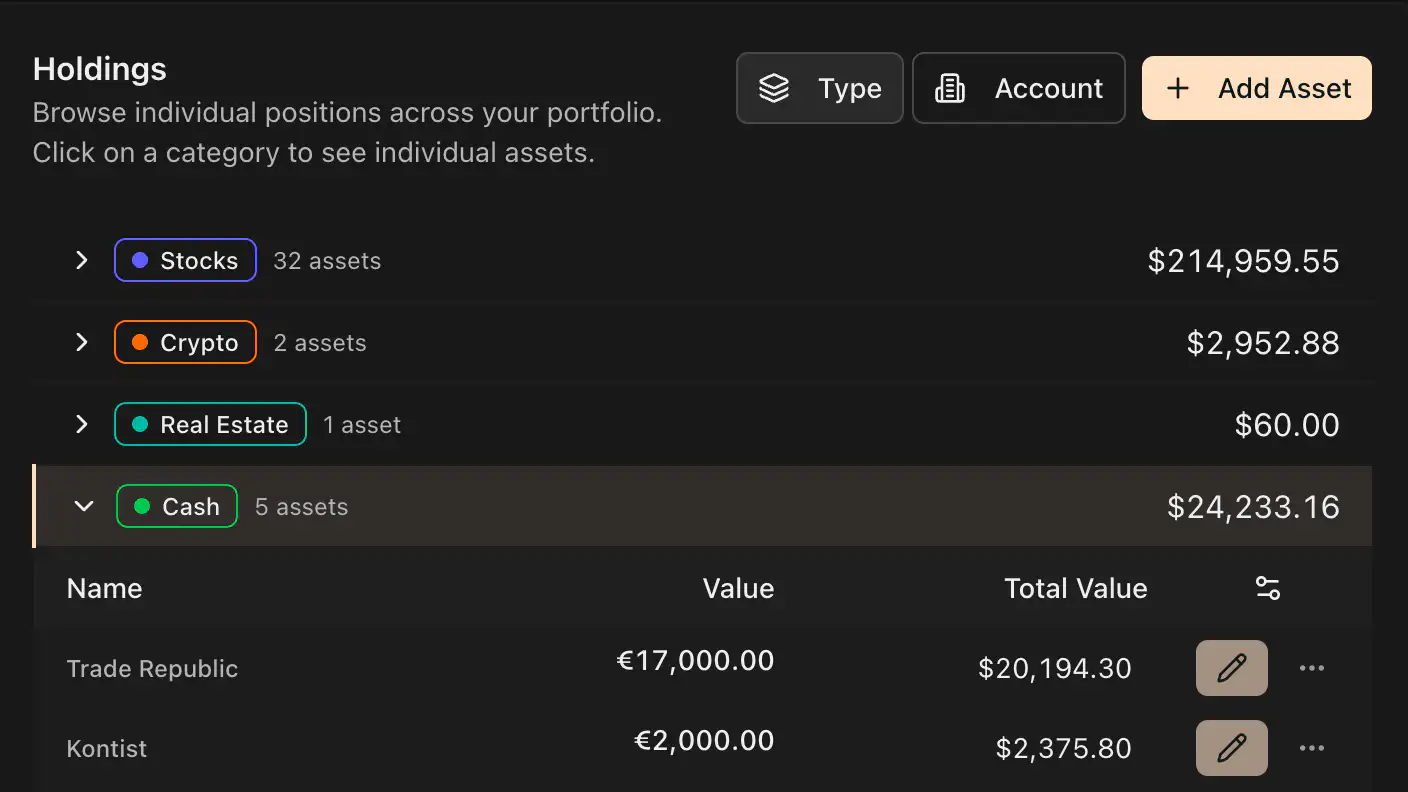Switch grouping to Account

click(1018, 88)
